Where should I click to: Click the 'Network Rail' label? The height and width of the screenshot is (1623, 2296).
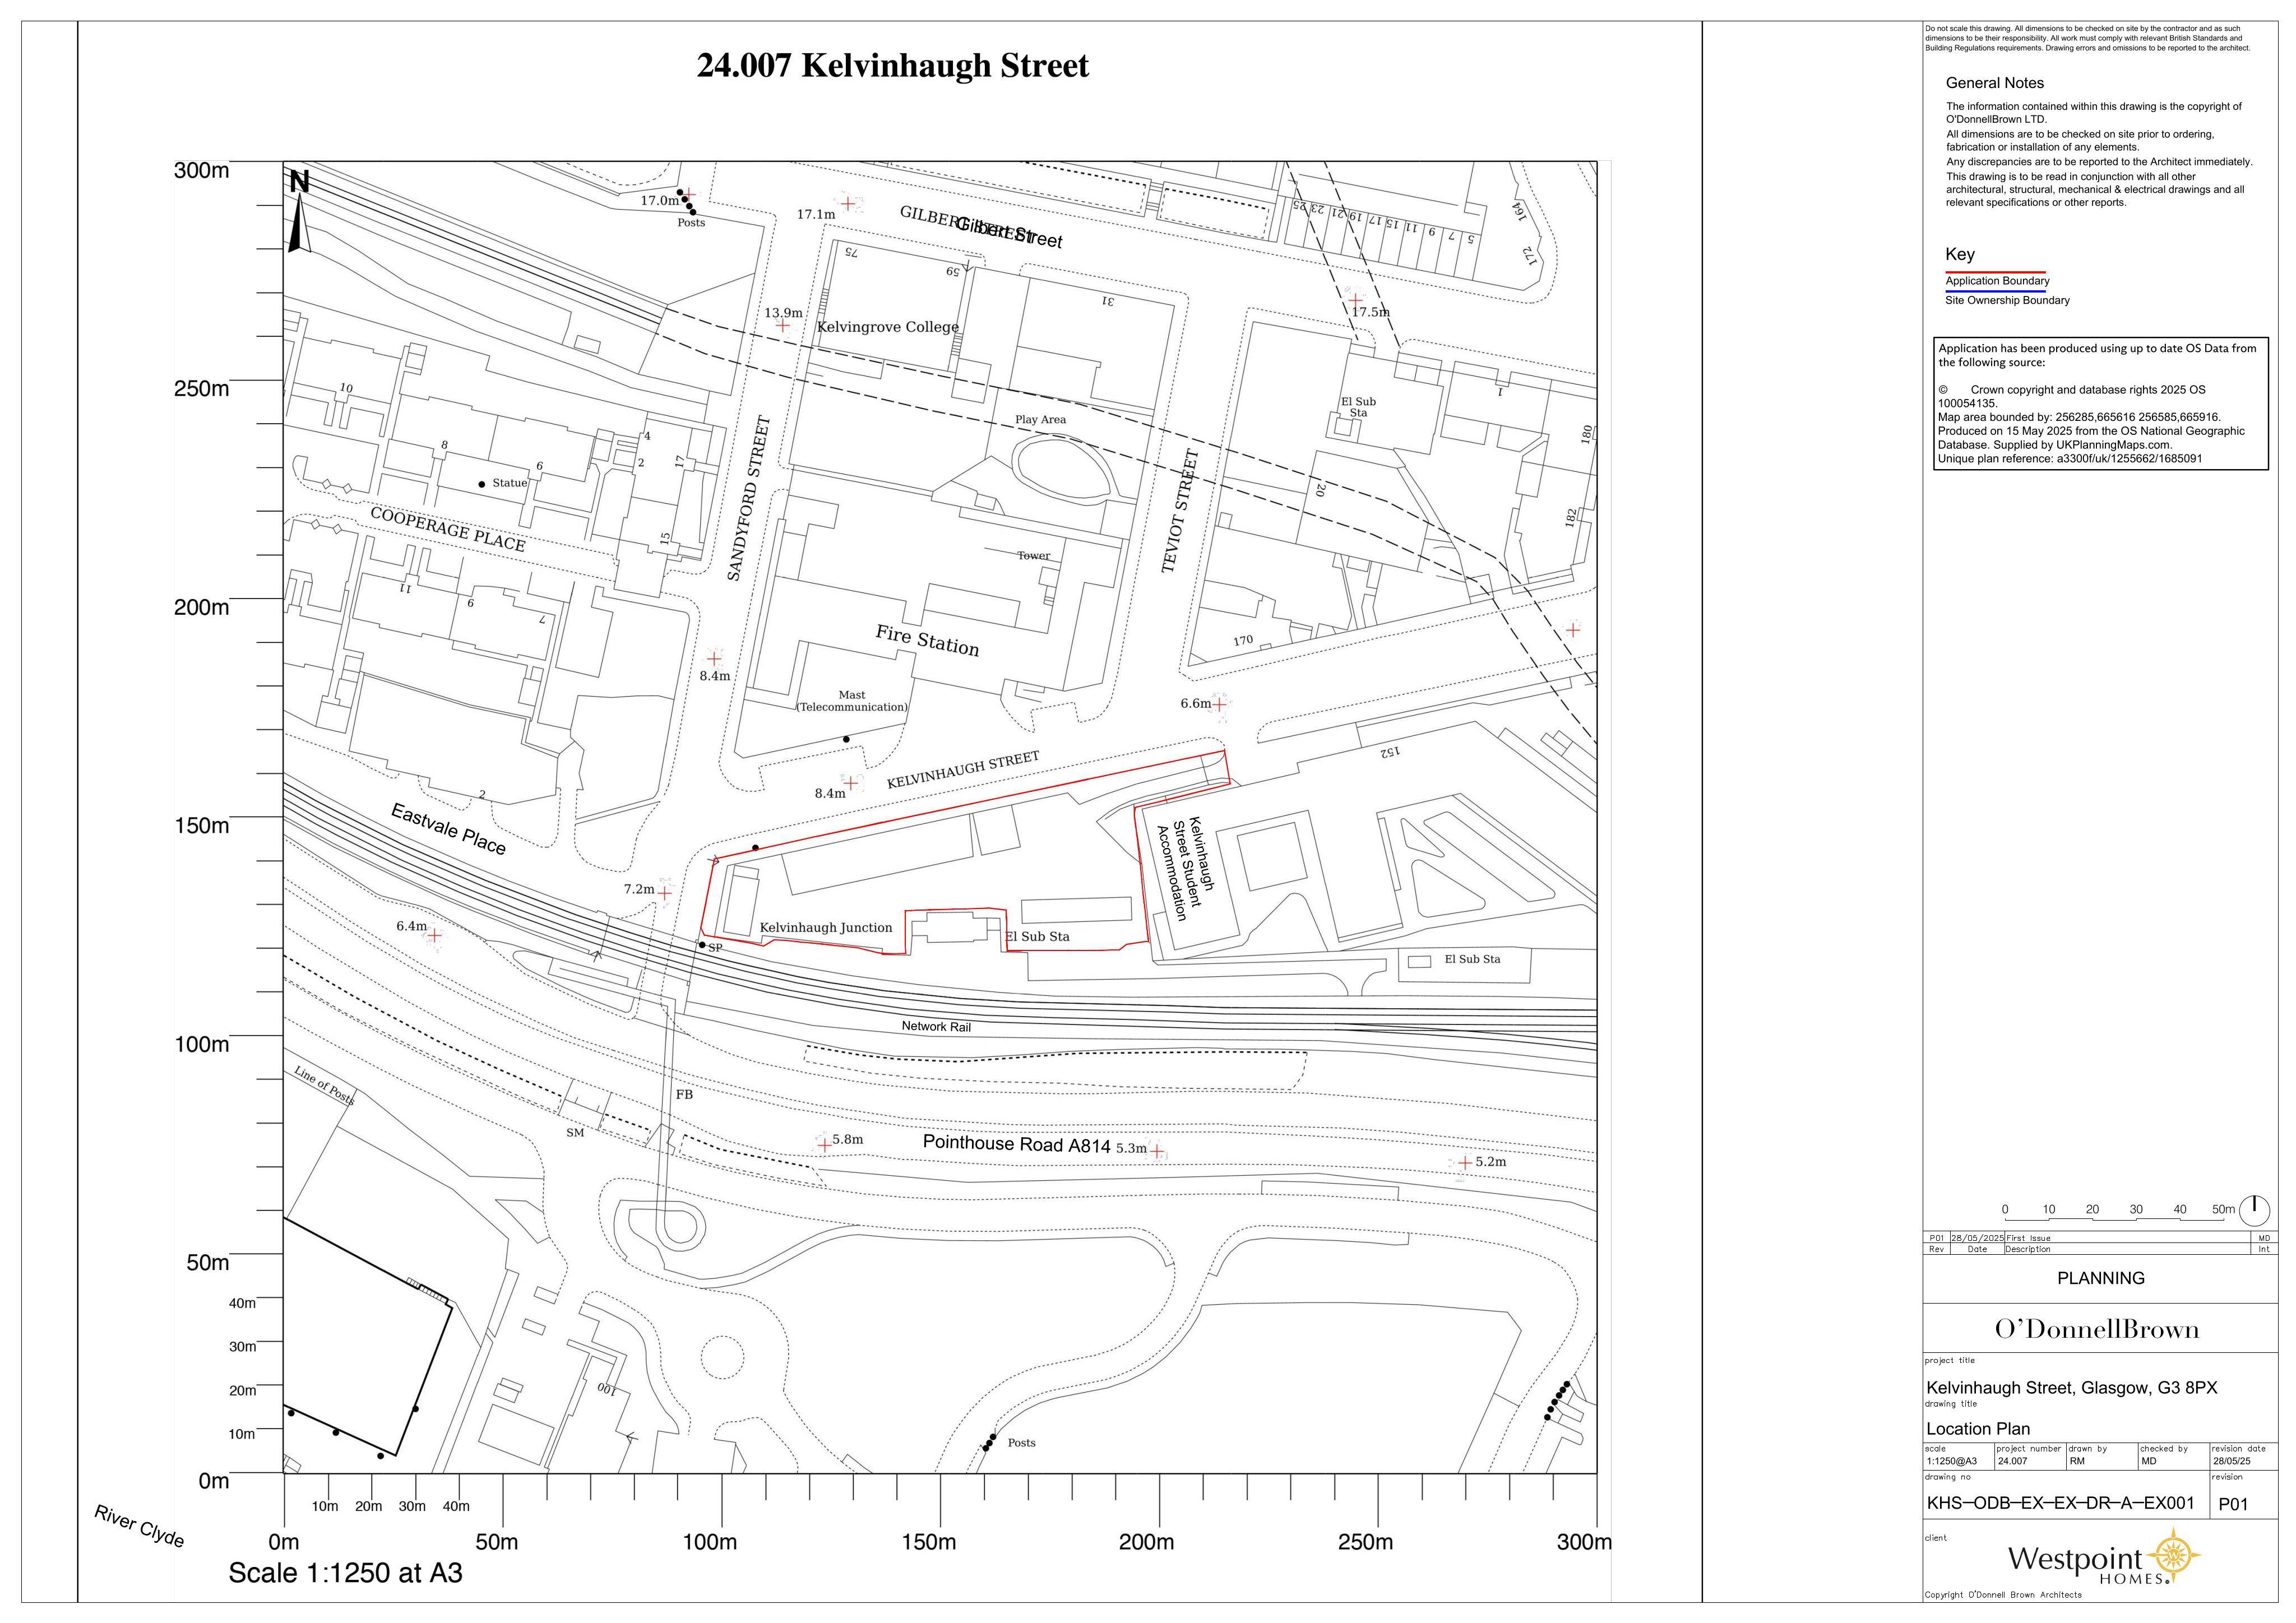point(936,1027)
